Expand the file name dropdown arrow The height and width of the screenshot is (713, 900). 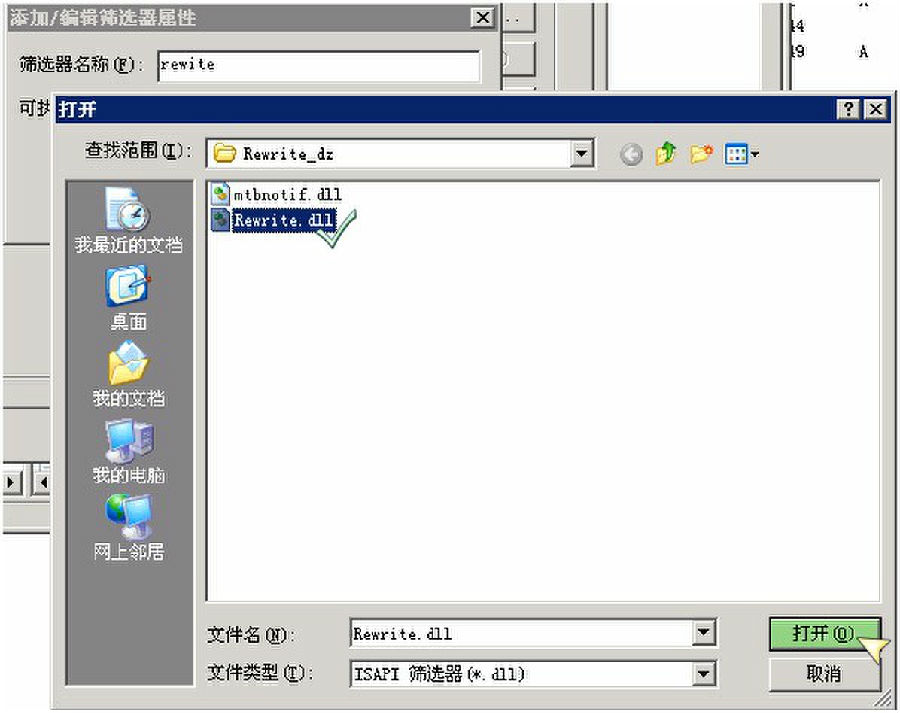pos(704,633)
